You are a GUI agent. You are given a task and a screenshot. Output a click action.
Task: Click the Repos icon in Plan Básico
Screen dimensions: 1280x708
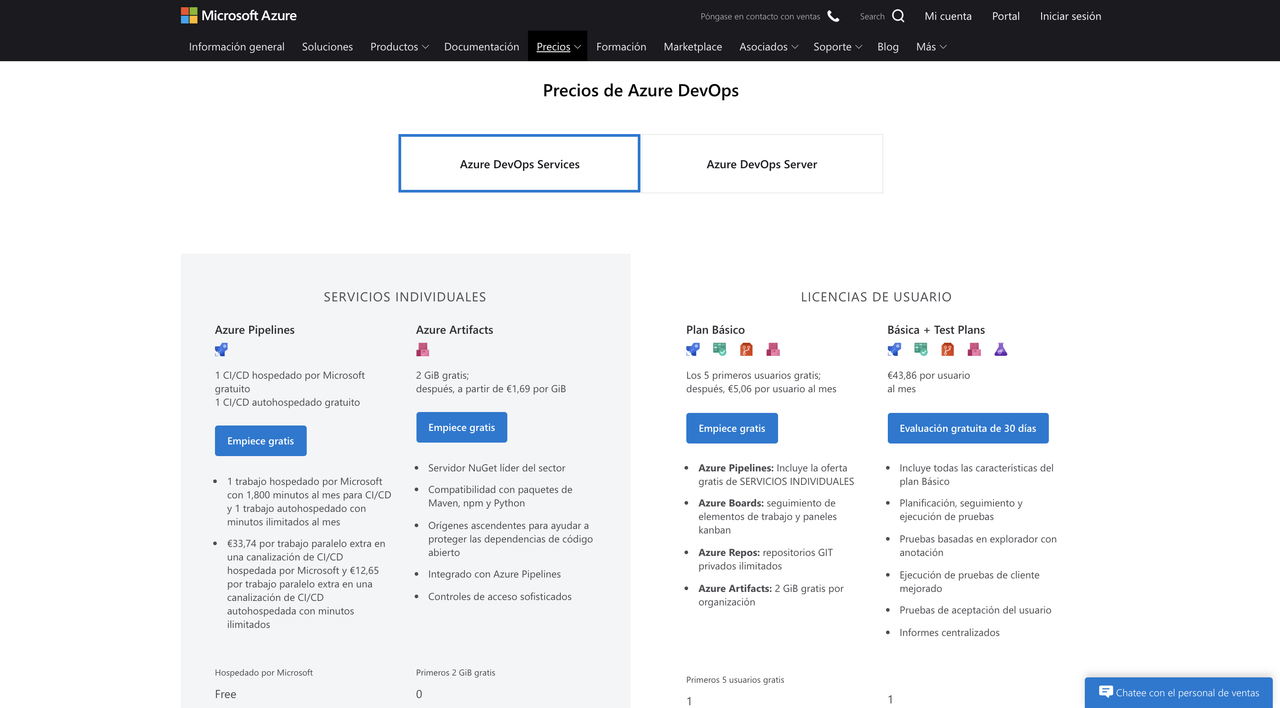pyautogui.click(x=746, y=350)
